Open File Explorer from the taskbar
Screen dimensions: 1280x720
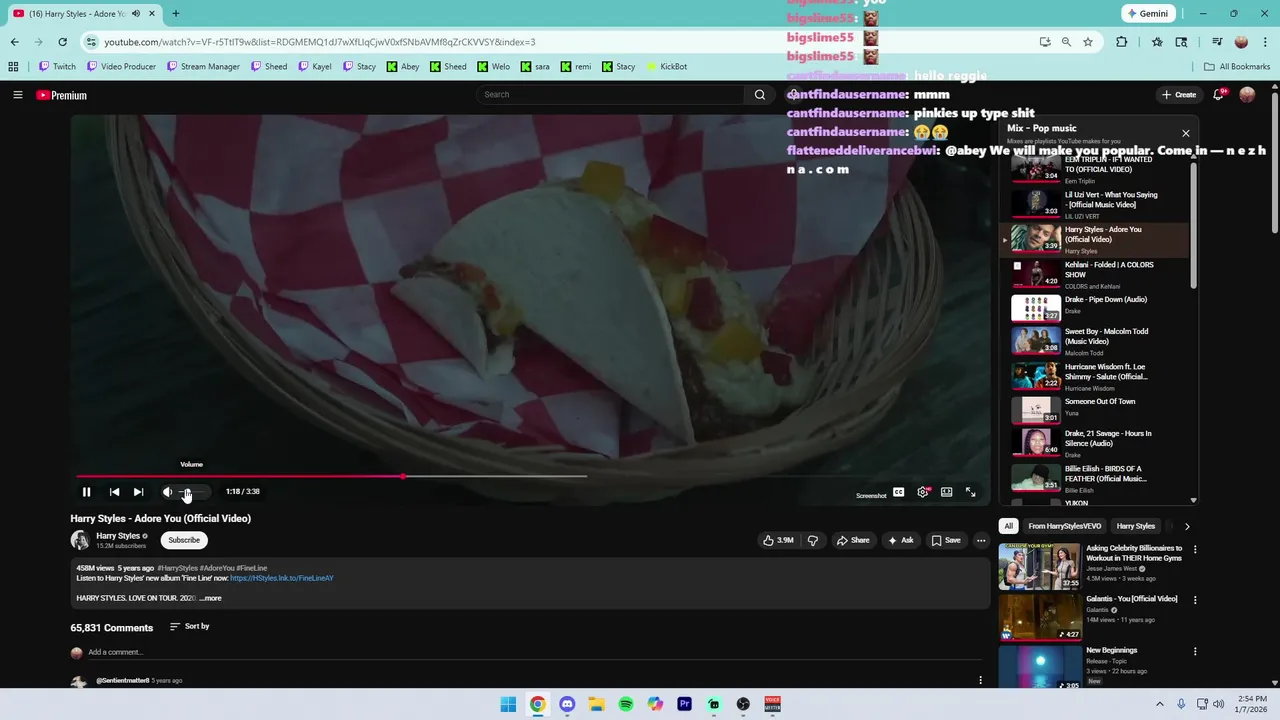point(596,704)
